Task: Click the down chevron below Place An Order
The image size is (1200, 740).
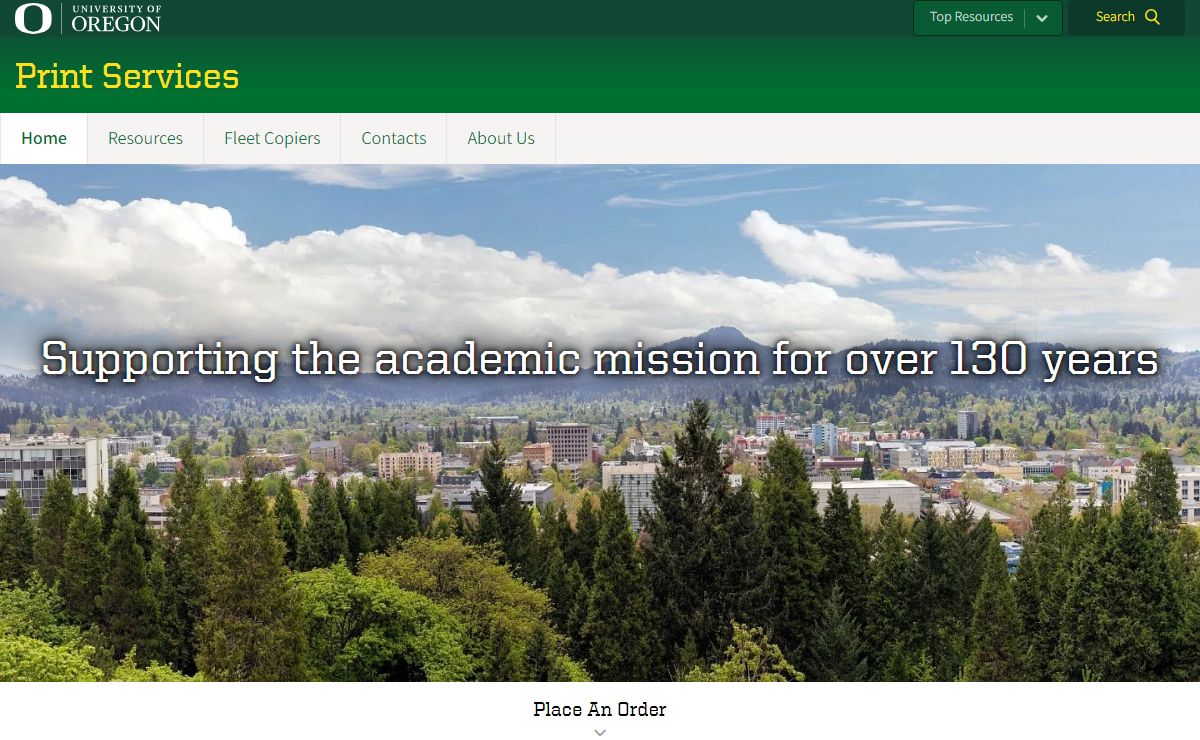Action: 600,732
